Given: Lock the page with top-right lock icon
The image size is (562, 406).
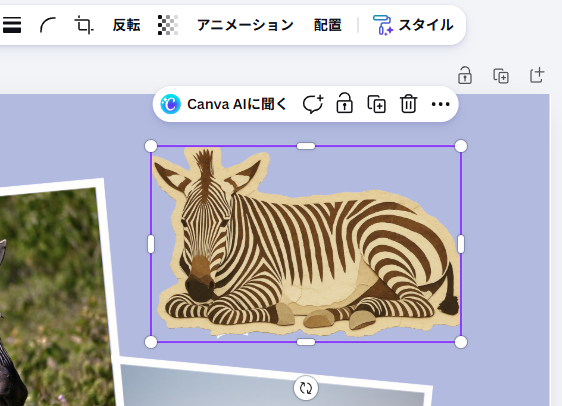Looking at the screenshot, I should point(465,75).
